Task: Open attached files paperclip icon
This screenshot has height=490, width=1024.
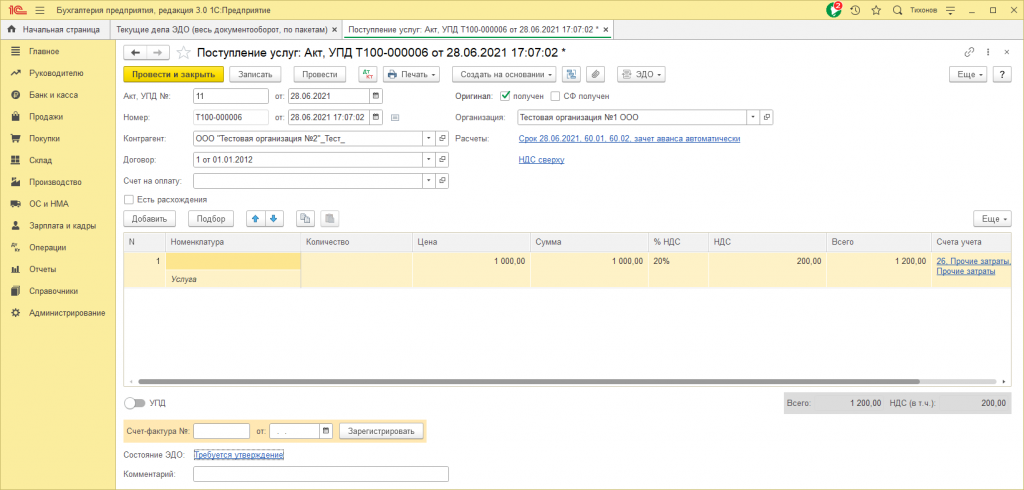Action: click(x=595, y=74)
